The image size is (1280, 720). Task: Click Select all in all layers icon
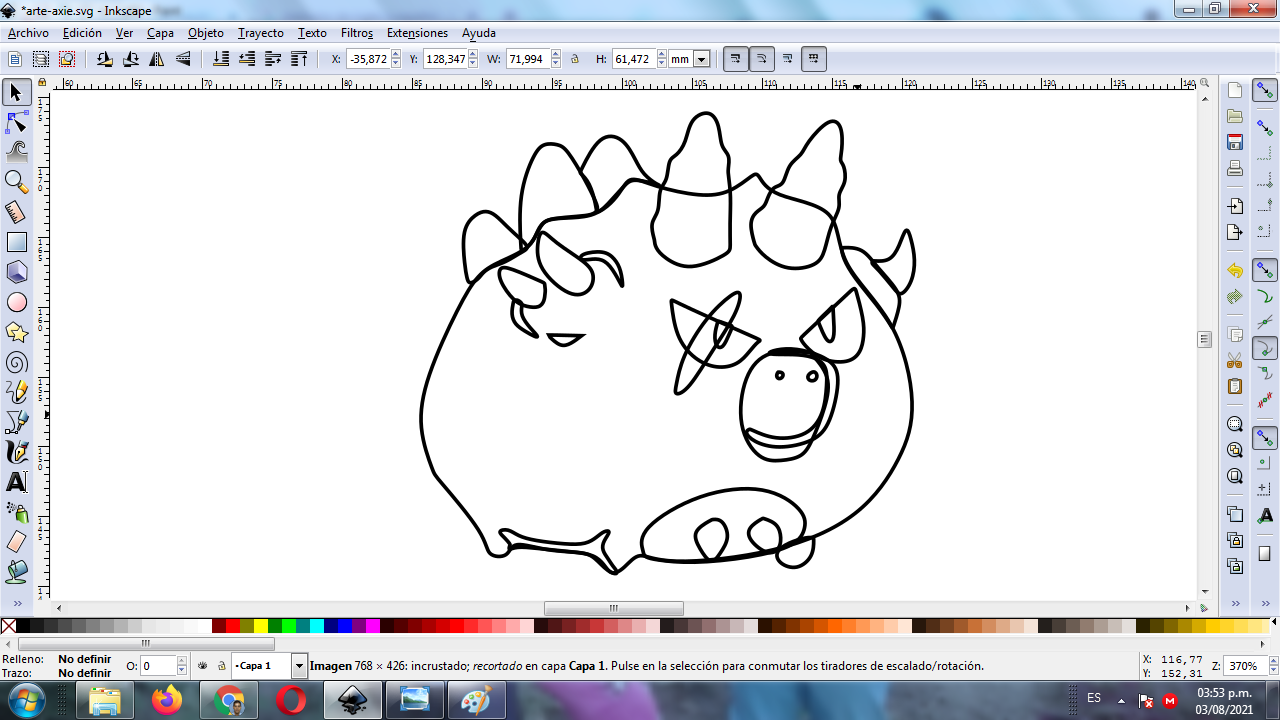pyautogui.click(x=41, y=60)
